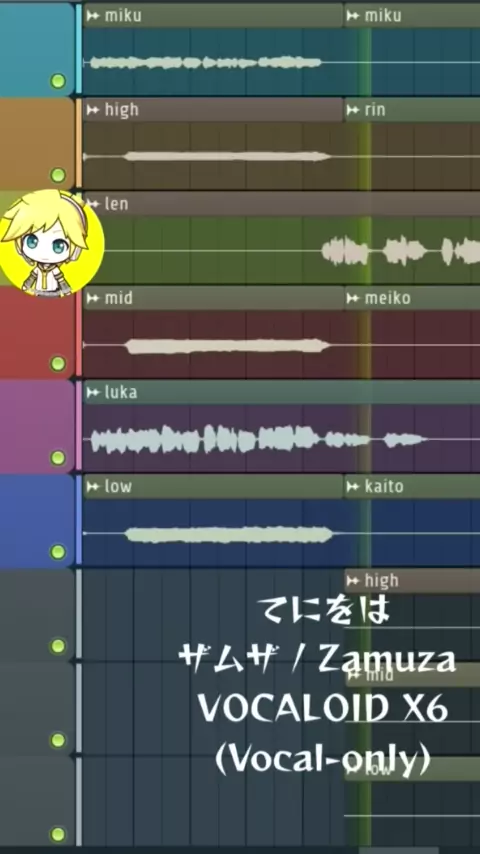Toggle mute LED on the orange high track
The width and height of the screenshot is (480, 854).
58,175
